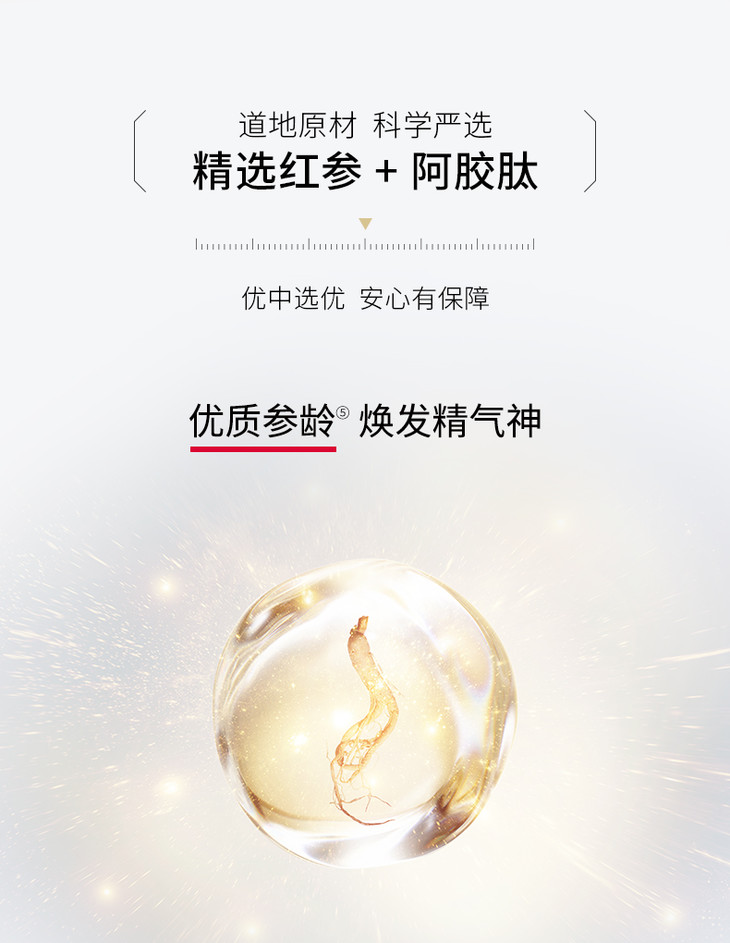Click the plus sign between ingredients
The width and height of the screenshot is (730, 943).
(385, 173)
